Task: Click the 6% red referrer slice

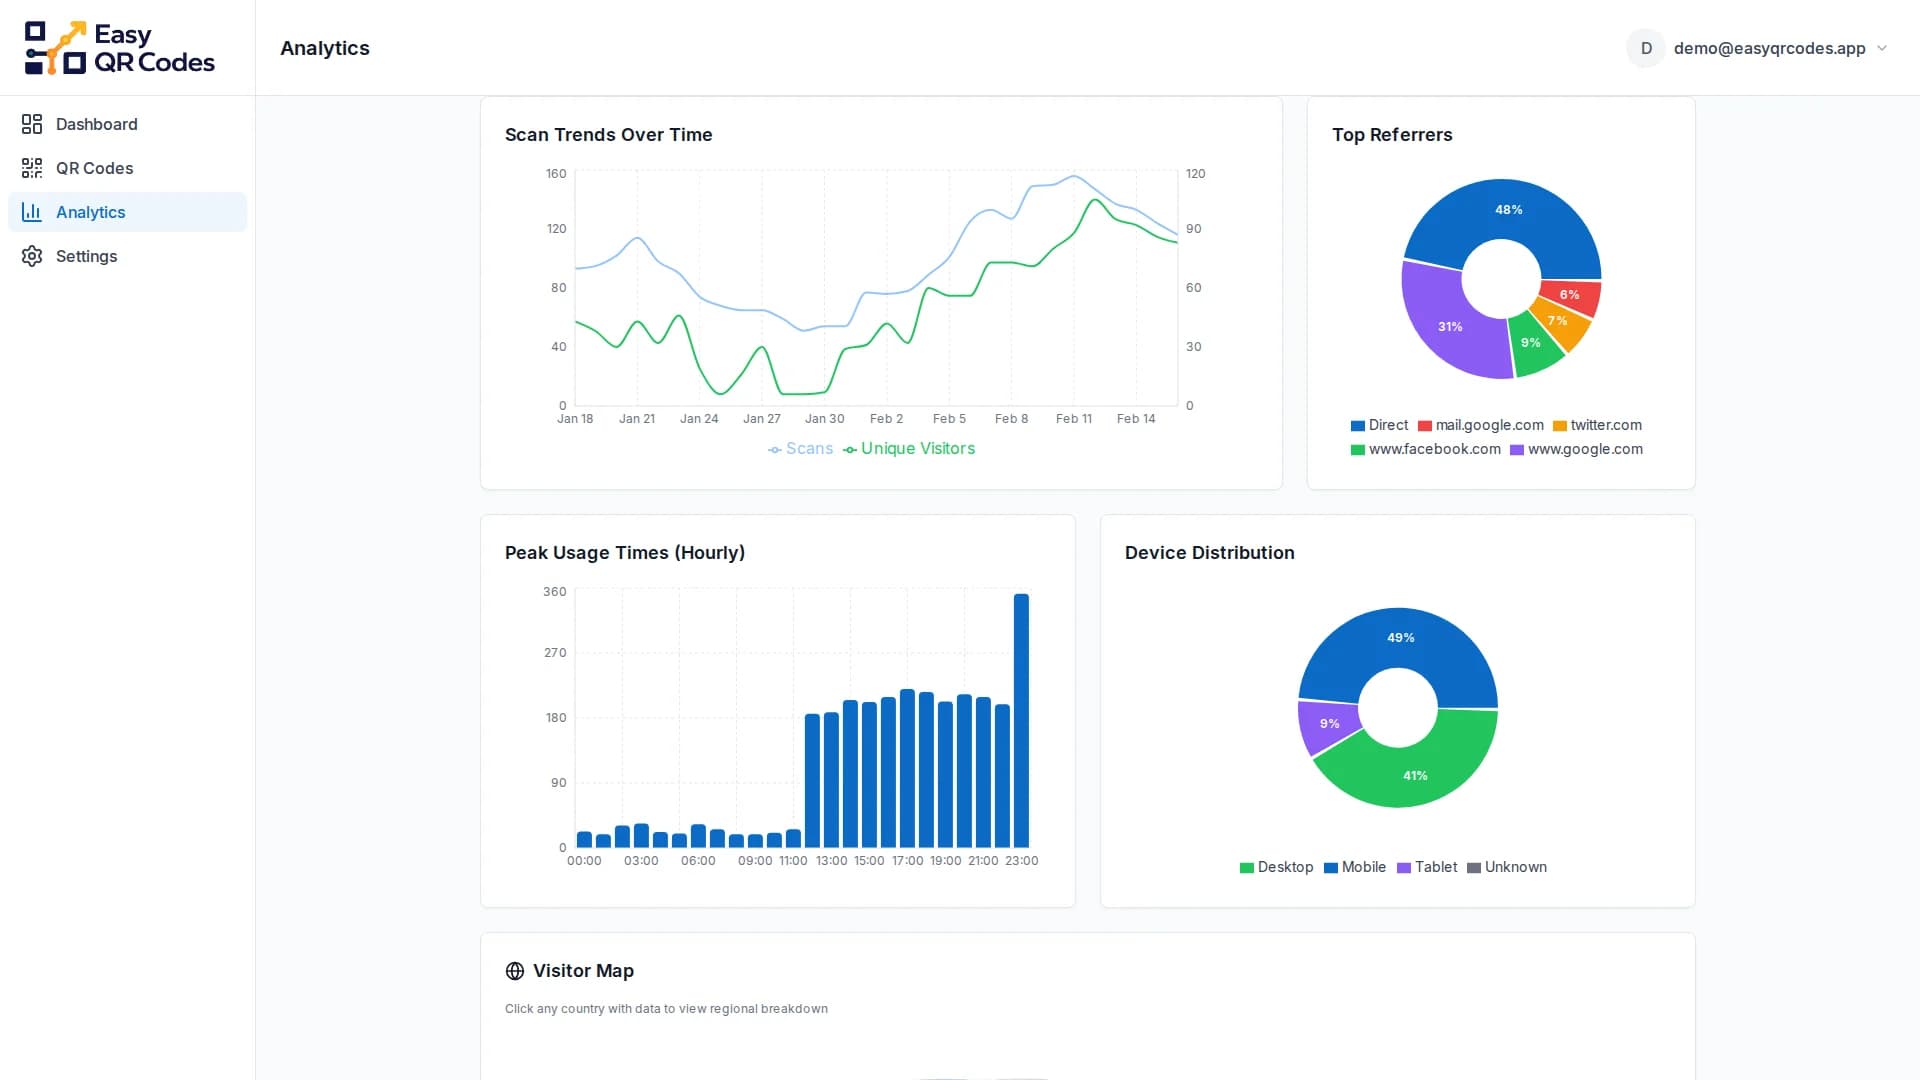Action: tap(1572, 295)
